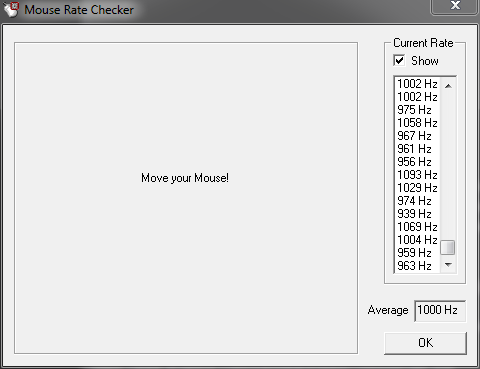Click the Average 1000 Hz field
Screen dimensions: 480x369
click(x=440, y=311)
